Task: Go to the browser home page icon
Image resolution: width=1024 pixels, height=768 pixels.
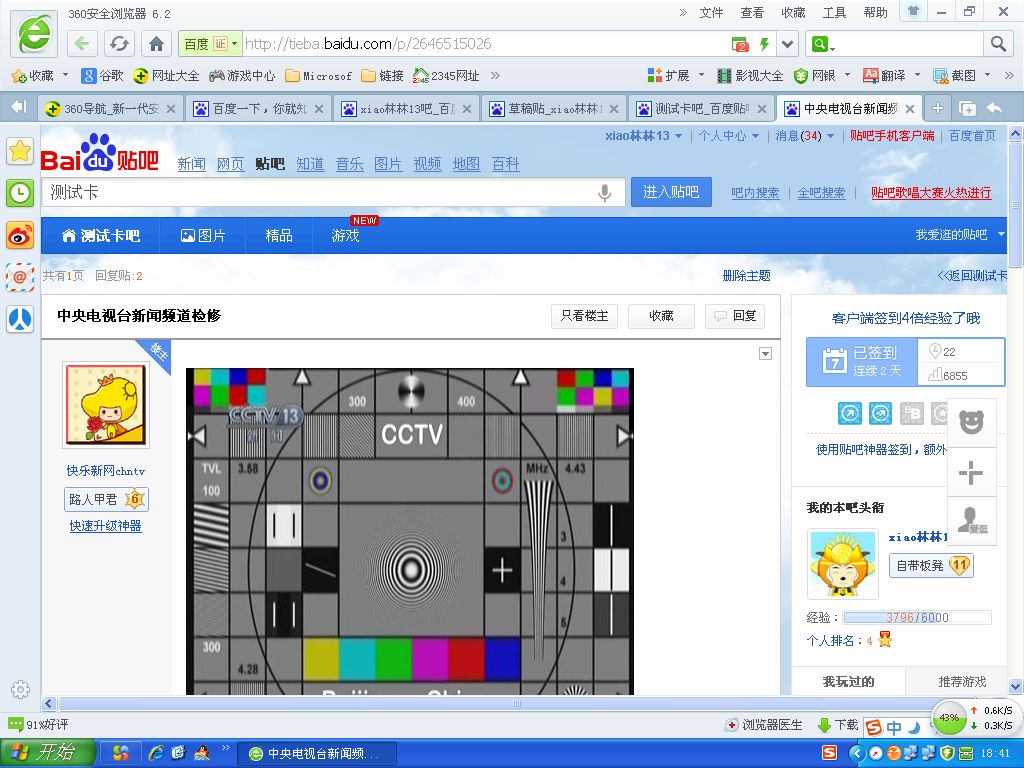Action: coord(156,44)
